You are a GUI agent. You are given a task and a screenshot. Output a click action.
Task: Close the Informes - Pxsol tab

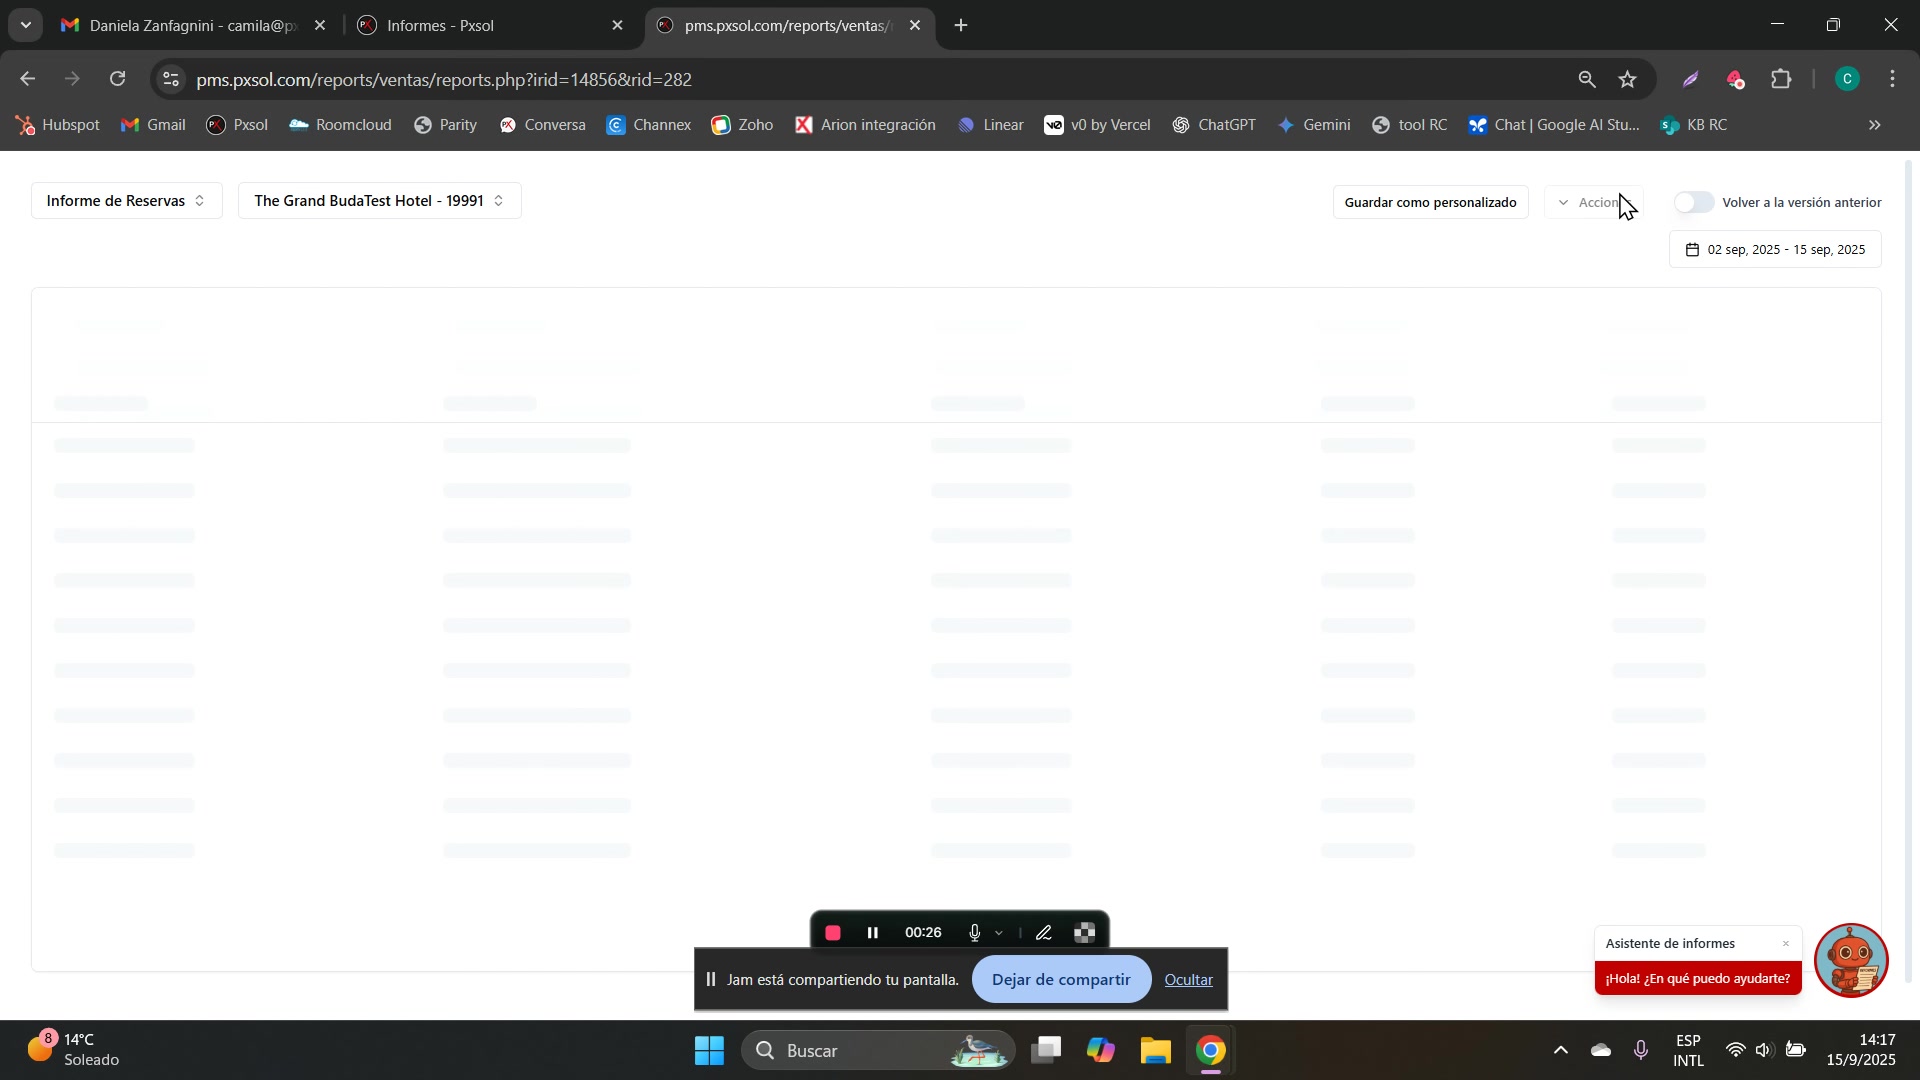click(617, 26)
